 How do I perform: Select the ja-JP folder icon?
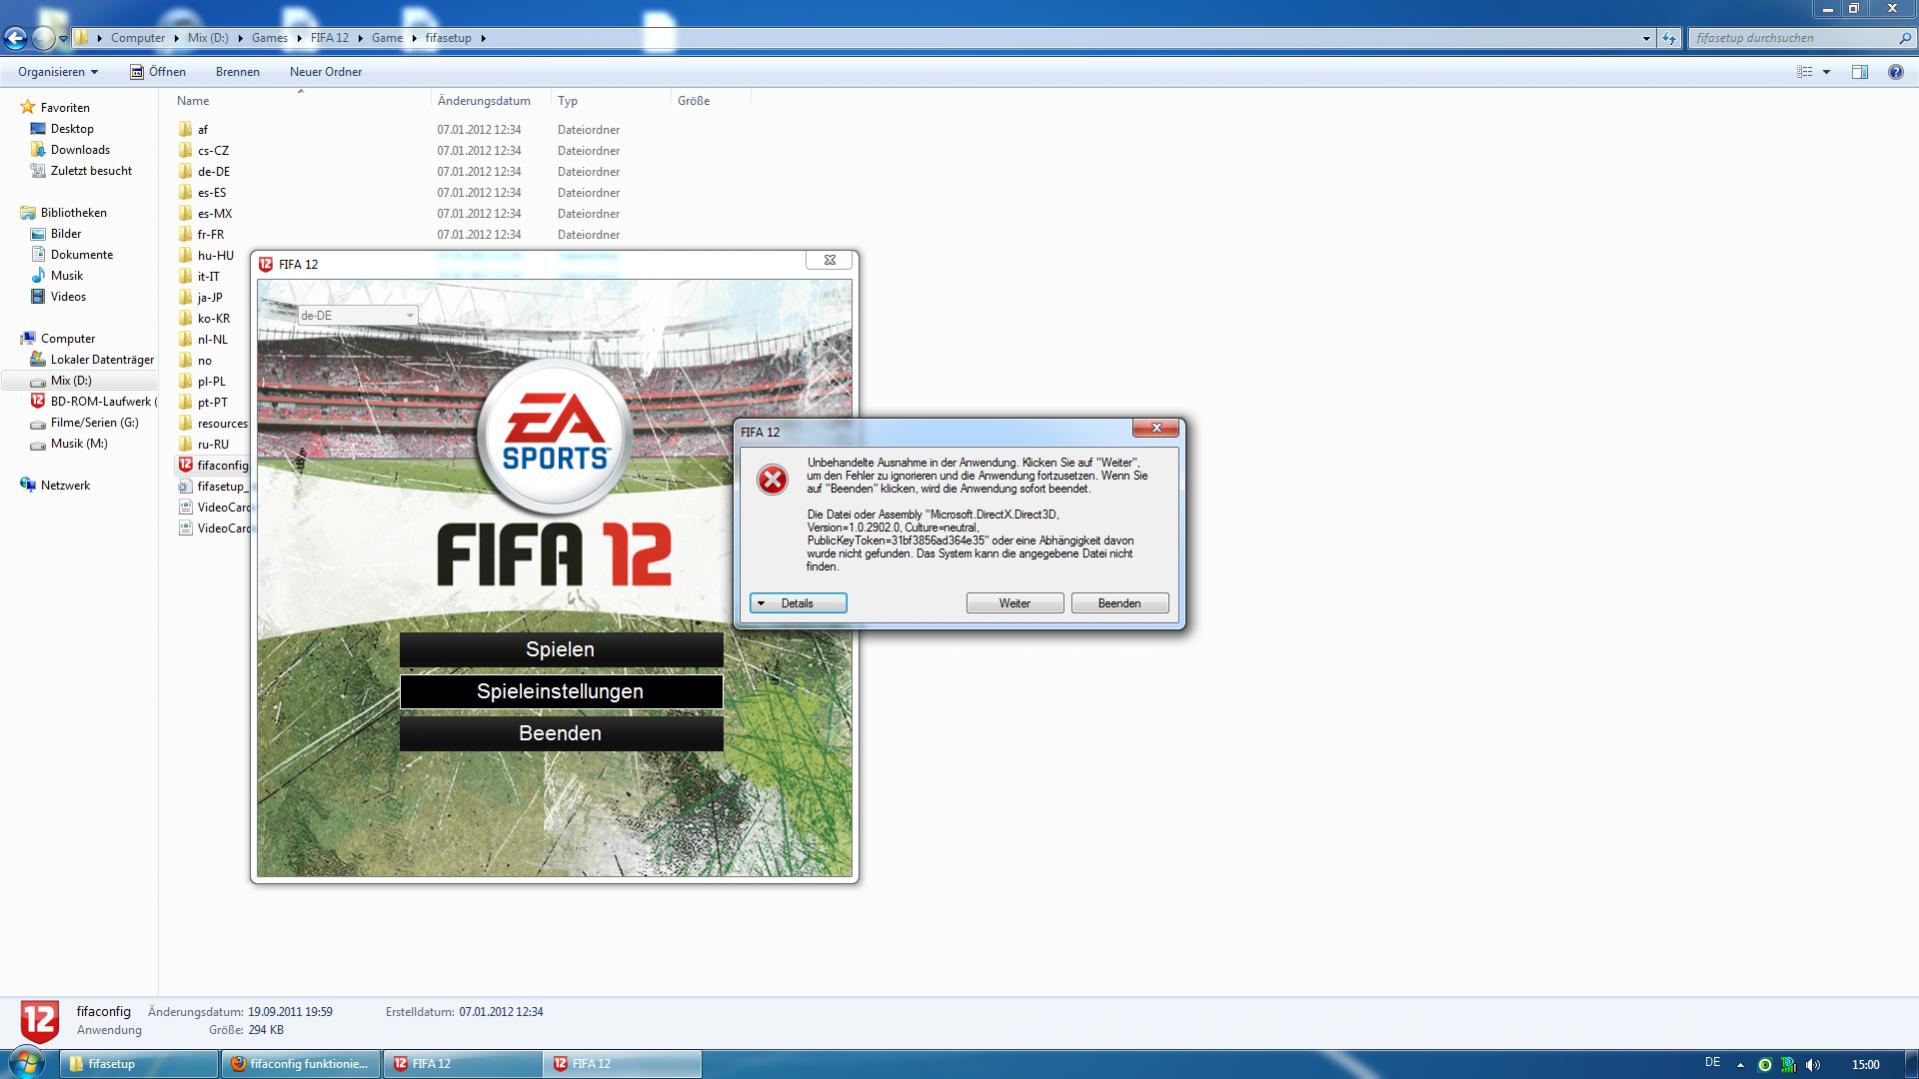click(185, 297)
